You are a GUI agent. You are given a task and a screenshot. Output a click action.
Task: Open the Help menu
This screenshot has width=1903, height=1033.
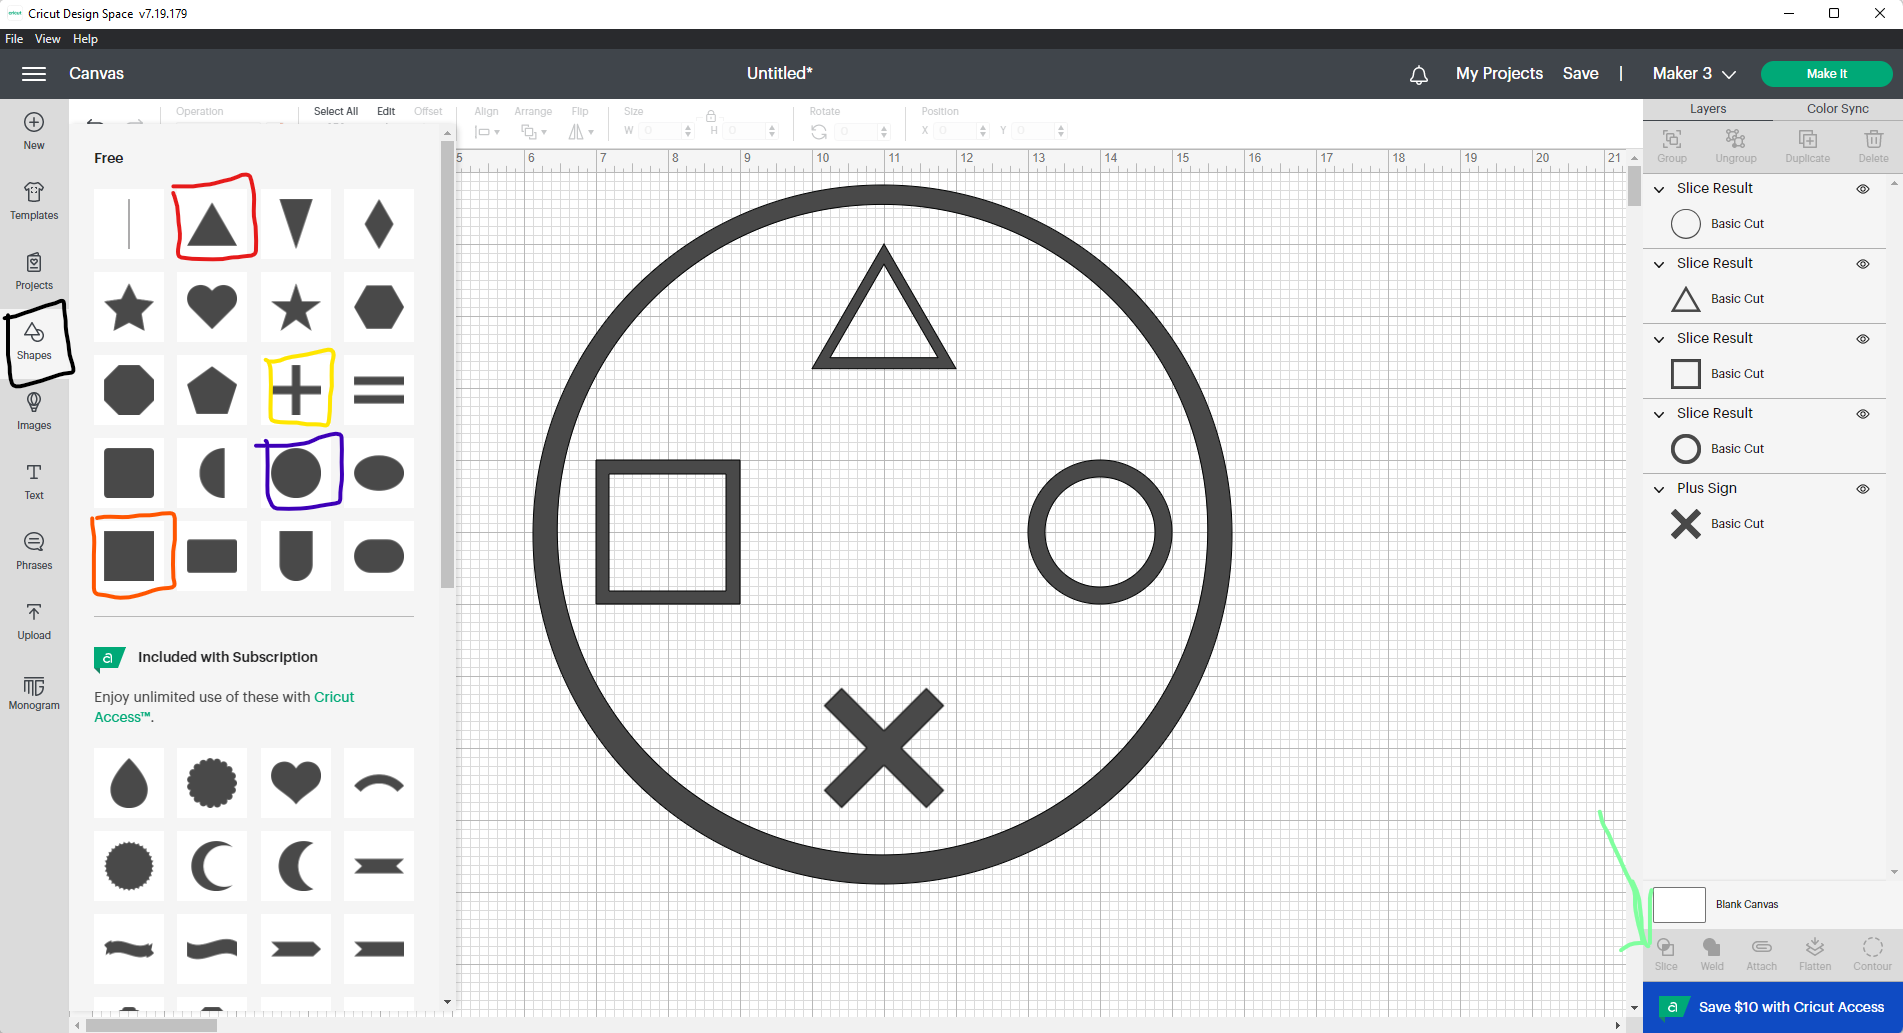tap(86, 39)
